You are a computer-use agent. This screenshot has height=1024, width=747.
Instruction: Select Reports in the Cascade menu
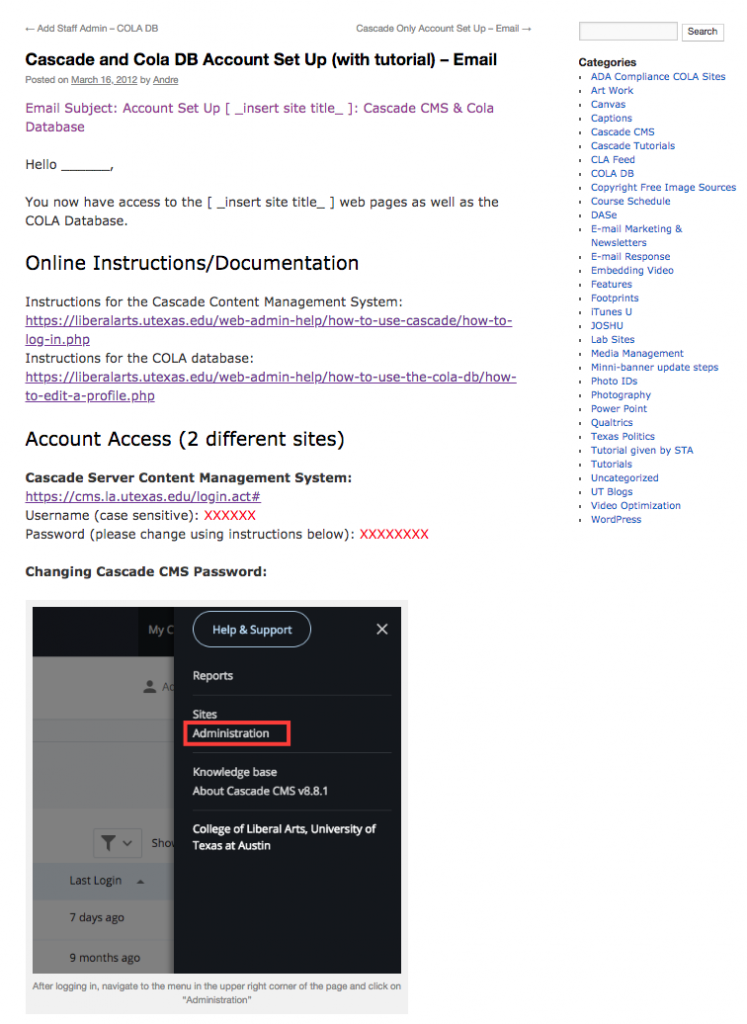(212, 675)
